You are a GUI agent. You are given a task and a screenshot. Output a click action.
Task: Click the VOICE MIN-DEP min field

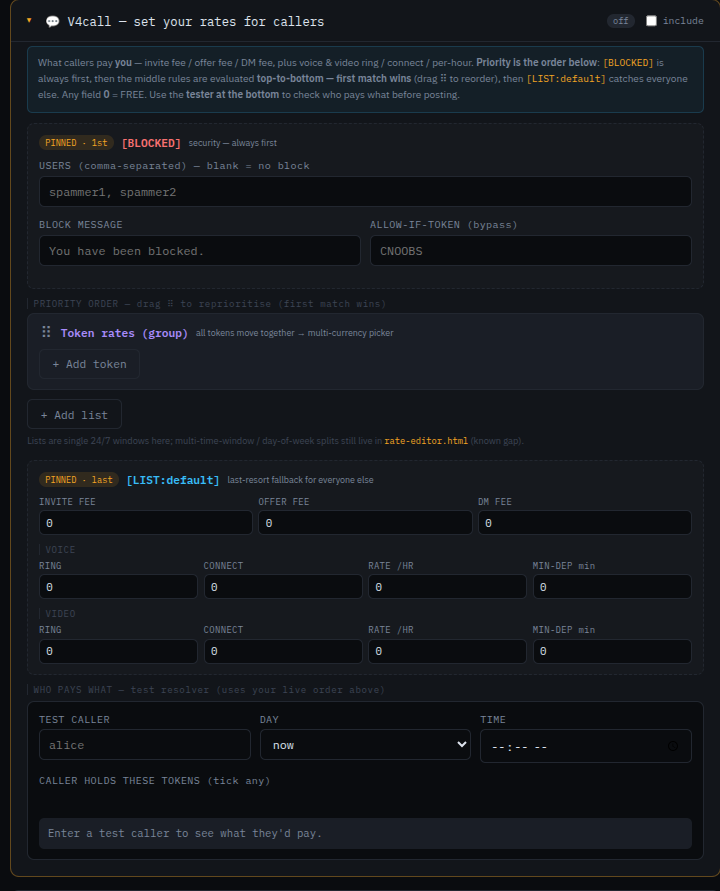(x=612, y=587)
